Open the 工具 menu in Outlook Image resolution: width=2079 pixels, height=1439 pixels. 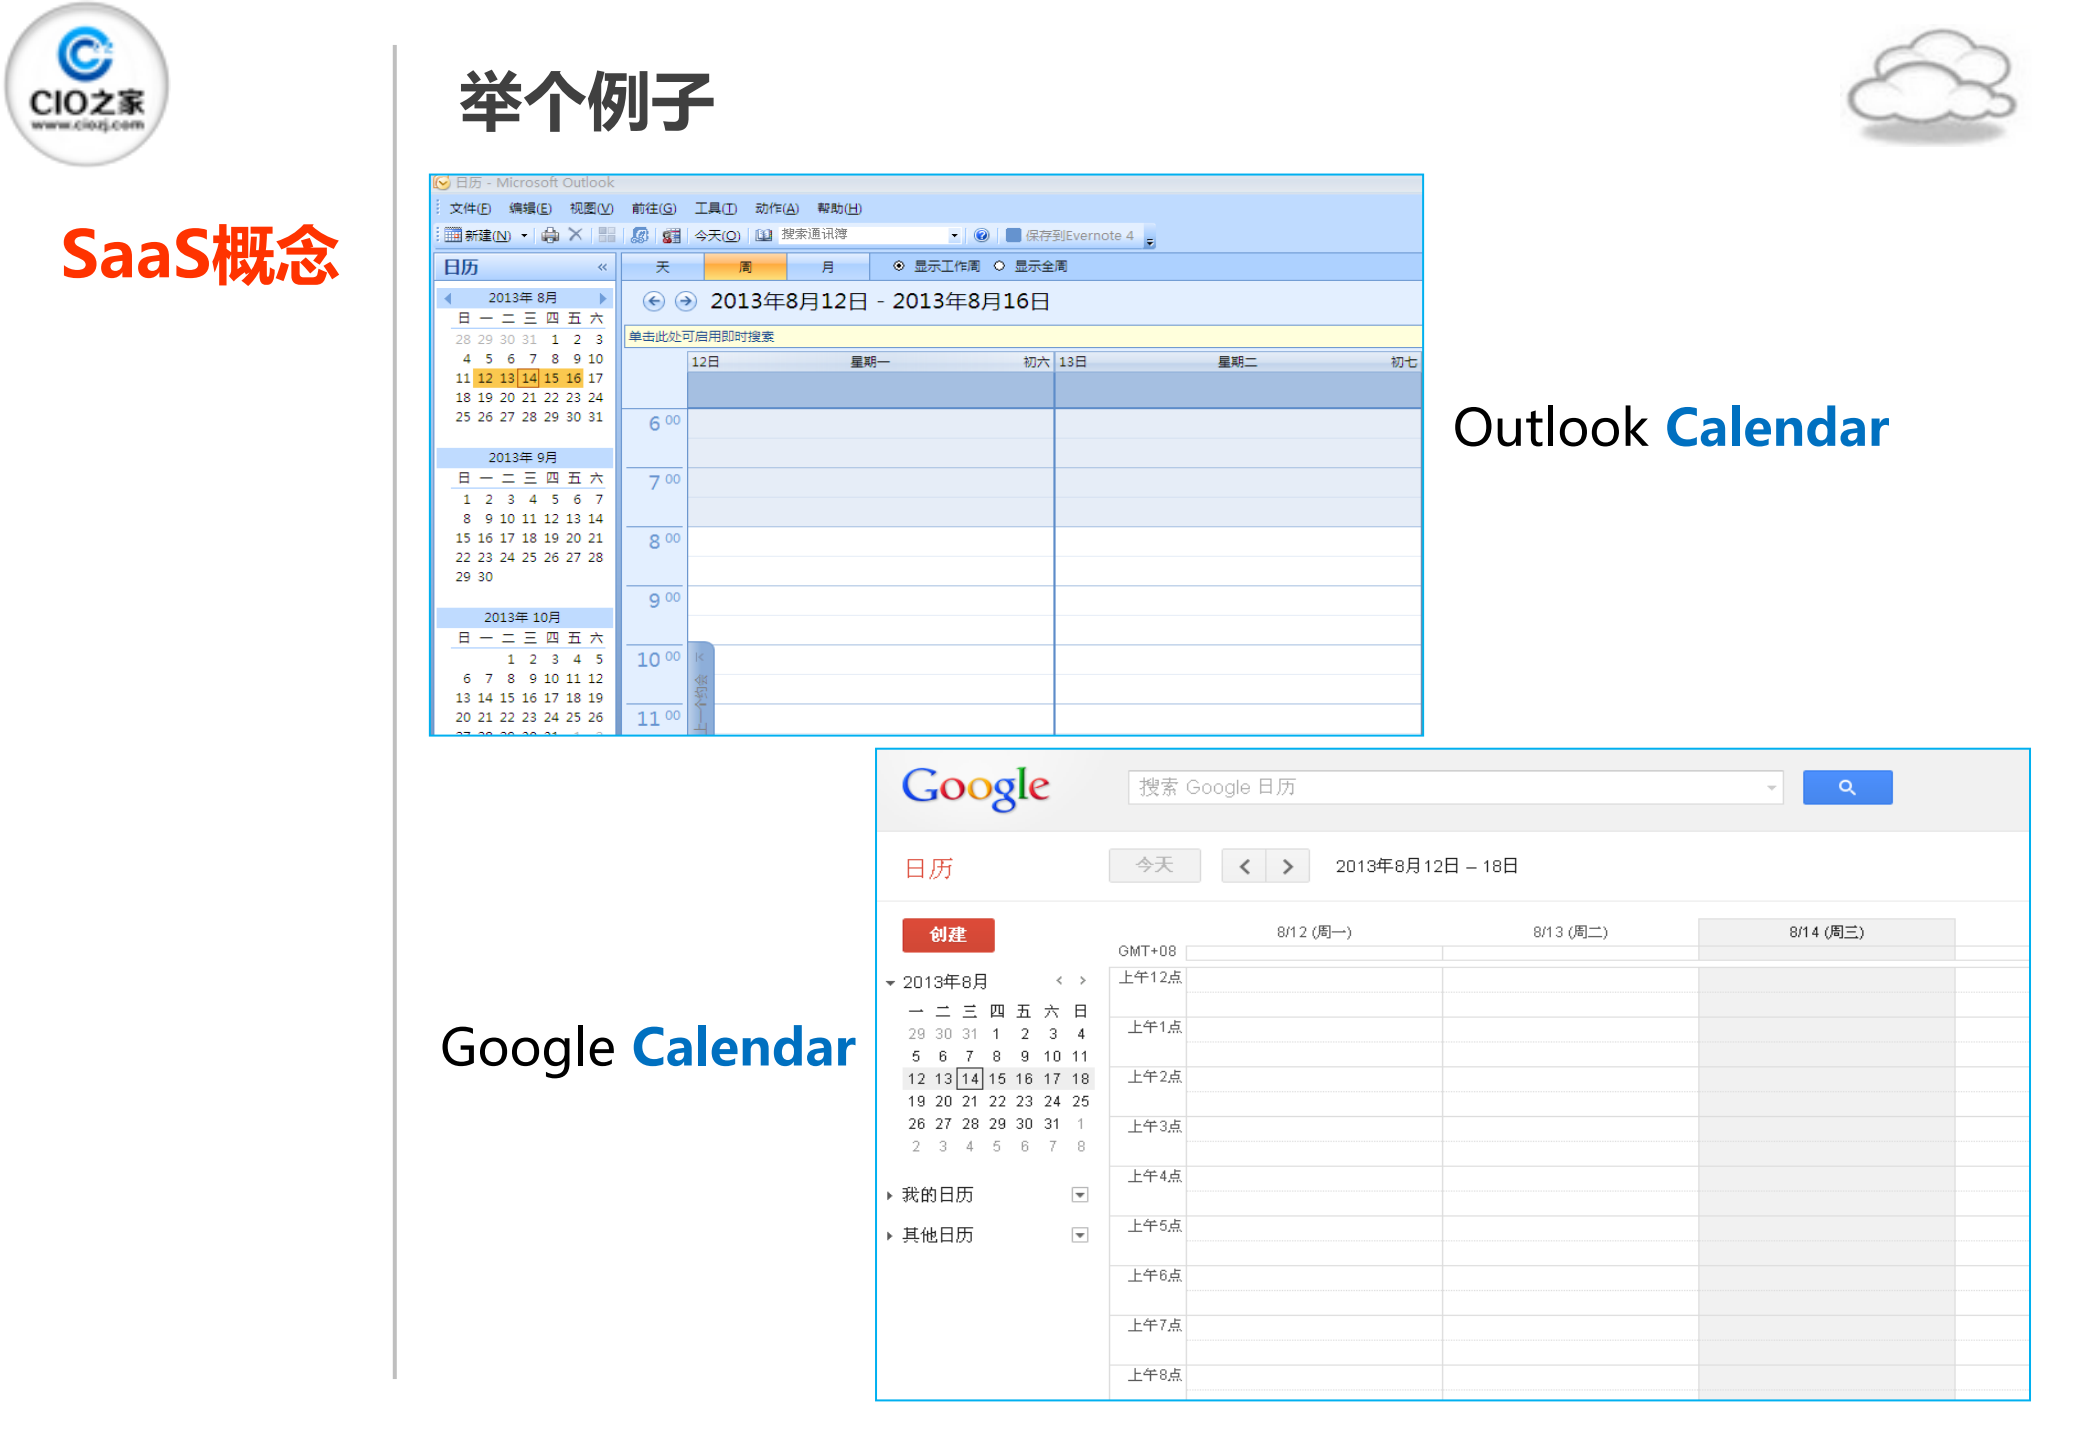(x=715, y=208)
